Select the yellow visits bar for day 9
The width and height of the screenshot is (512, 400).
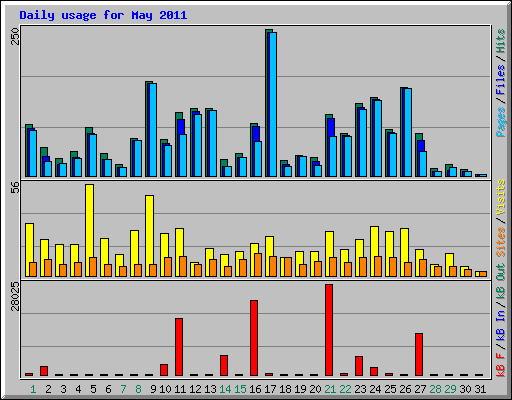[149, 236]
